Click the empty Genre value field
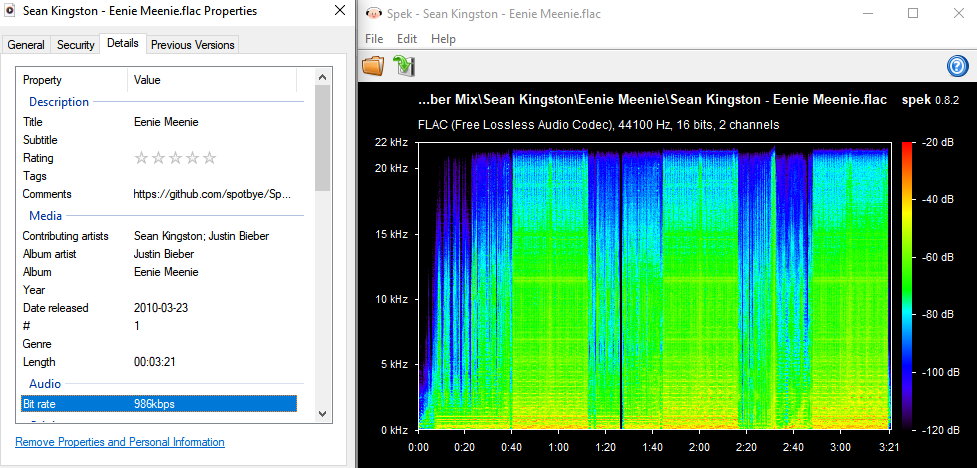 (212, 344)
